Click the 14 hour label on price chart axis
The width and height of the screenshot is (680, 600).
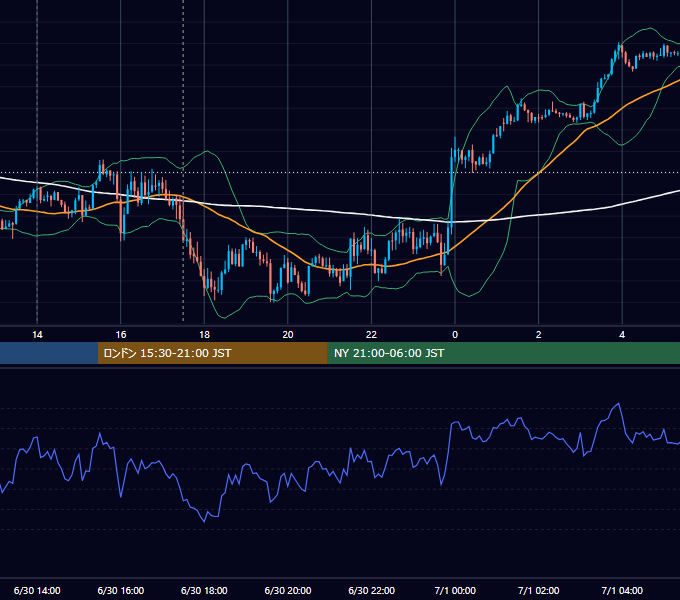coord(37,335)
